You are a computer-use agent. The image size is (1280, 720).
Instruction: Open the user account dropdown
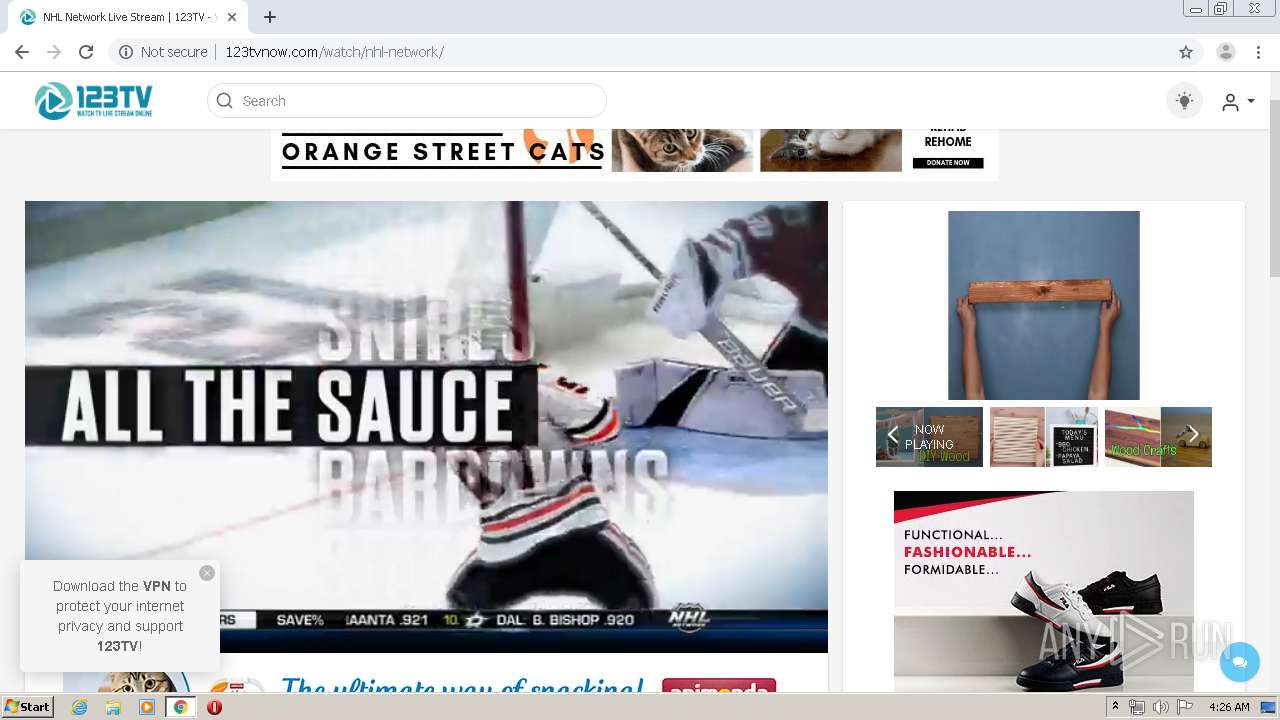pyautogui.click(x=1238, y=102)
